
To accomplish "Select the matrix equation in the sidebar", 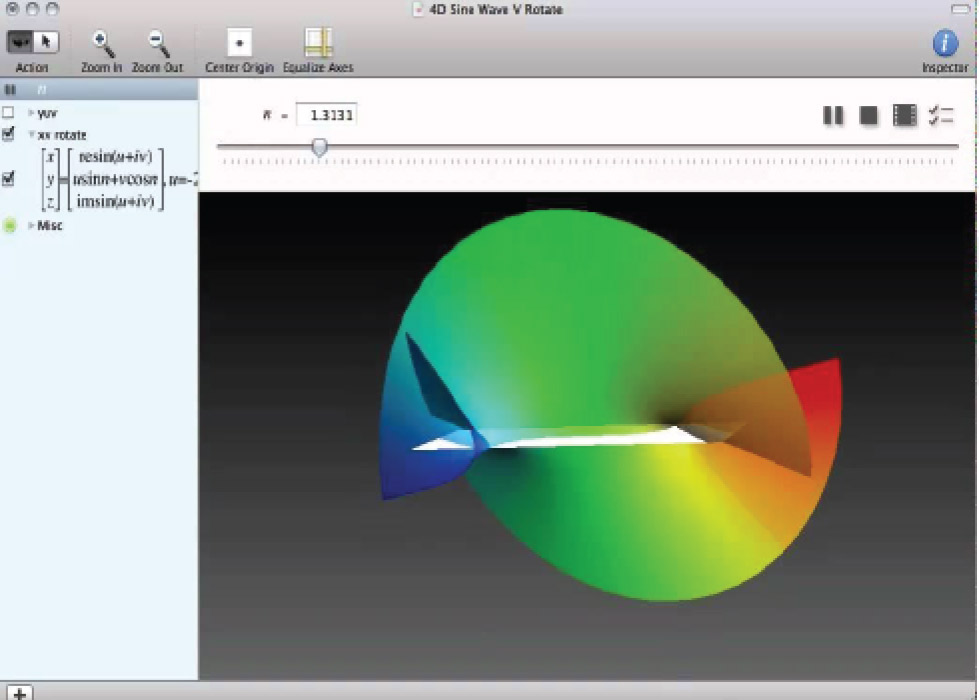I will (x=119, y=179).
